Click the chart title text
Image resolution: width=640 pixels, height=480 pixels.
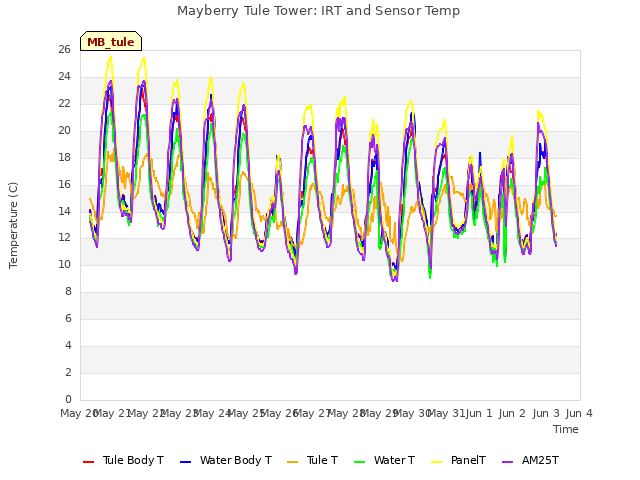(x=318, y=11)
